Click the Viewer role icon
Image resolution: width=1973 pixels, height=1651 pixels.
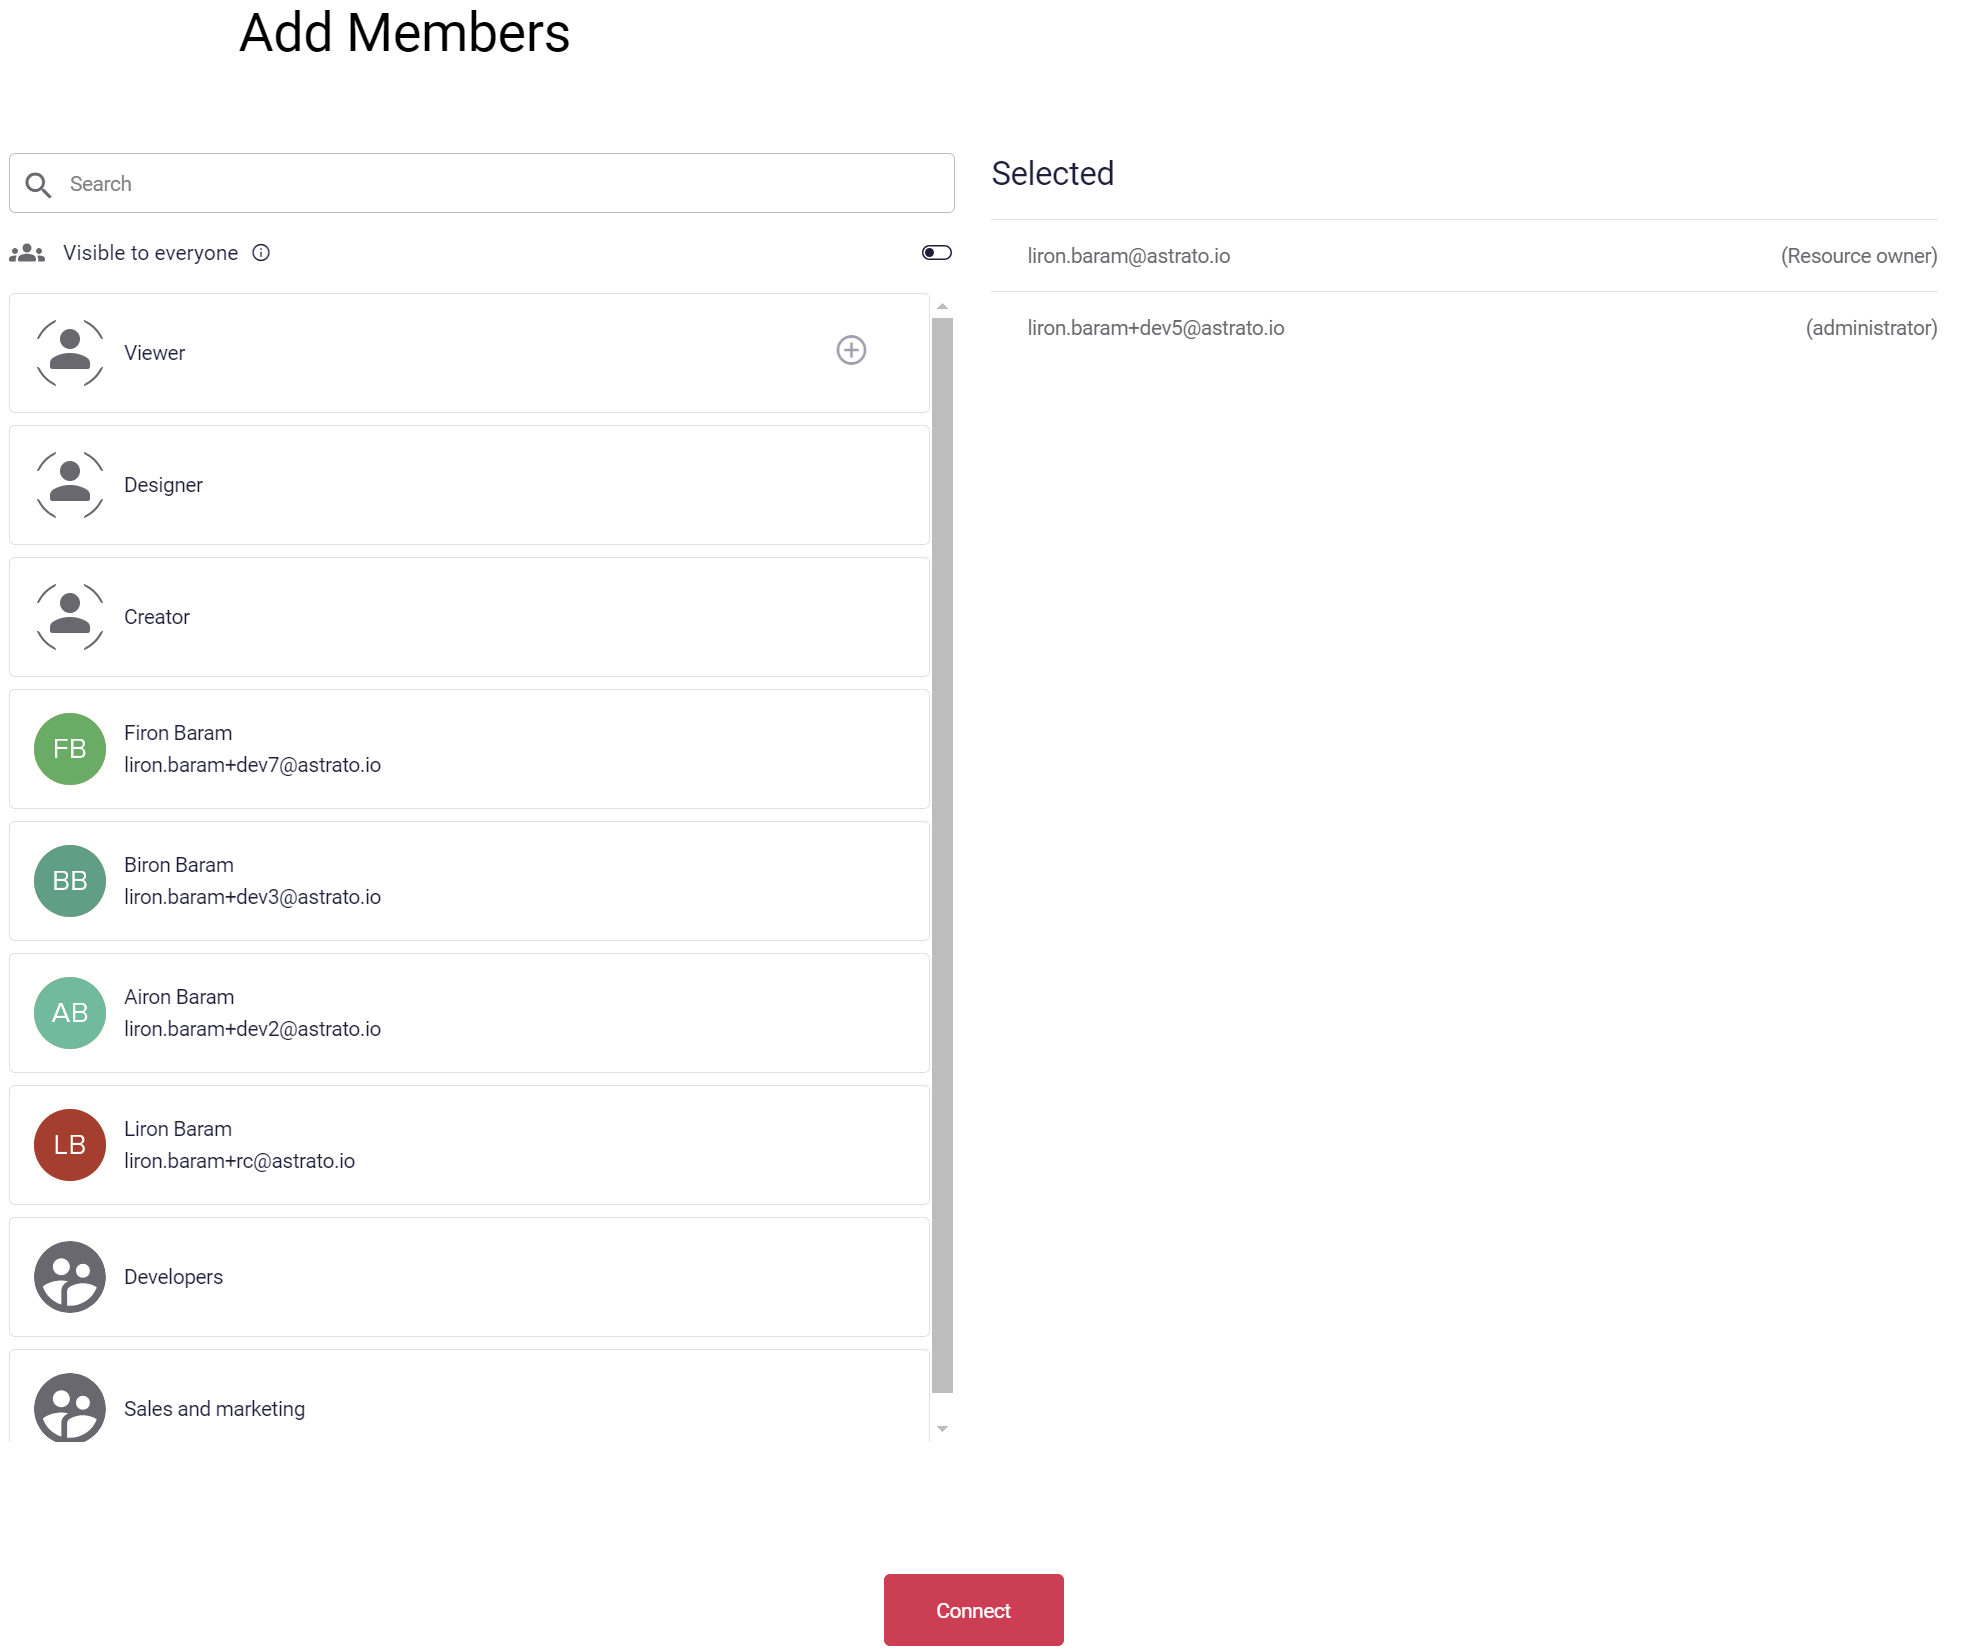(x=70, y=349)
